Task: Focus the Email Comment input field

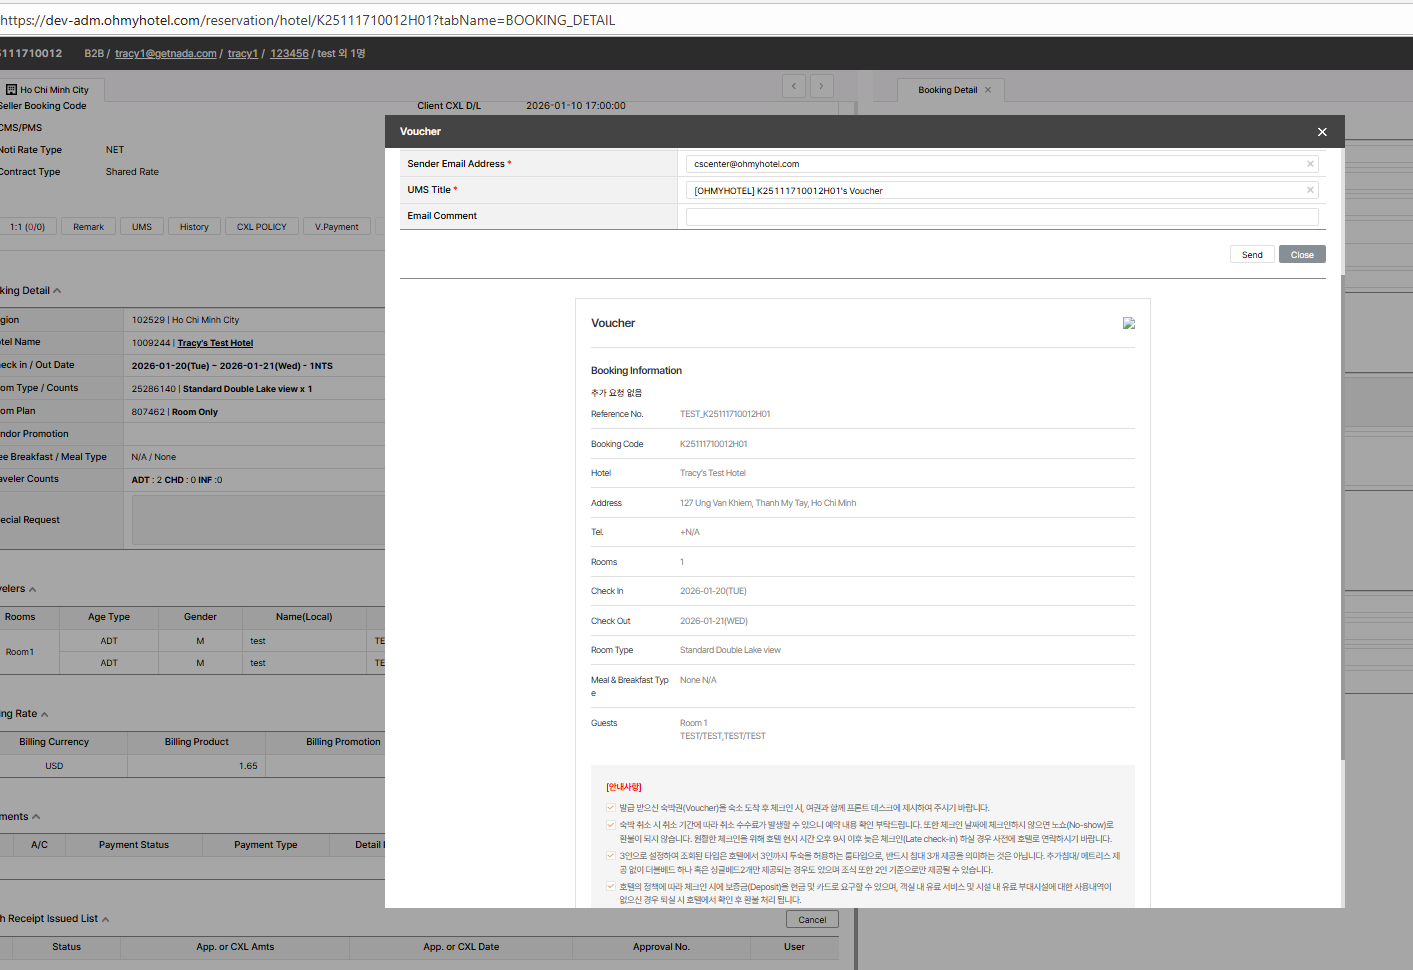Action: 1001,217
